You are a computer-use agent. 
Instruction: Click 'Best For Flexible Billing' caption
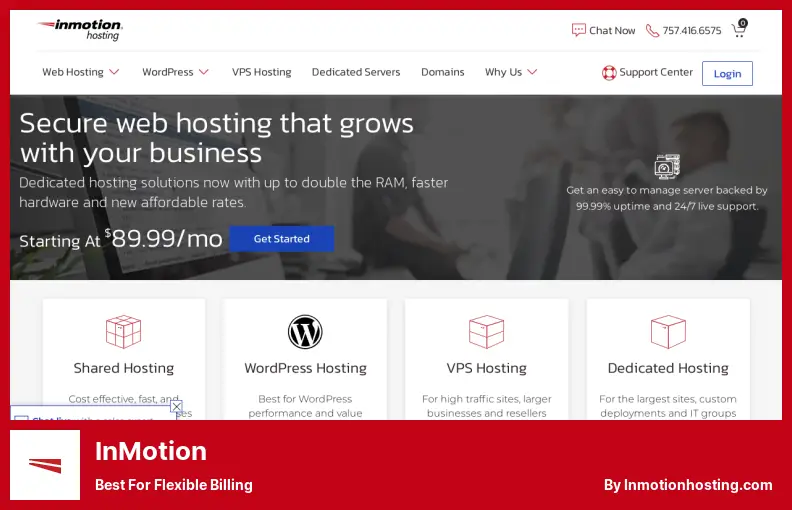[x=174, y=485]
